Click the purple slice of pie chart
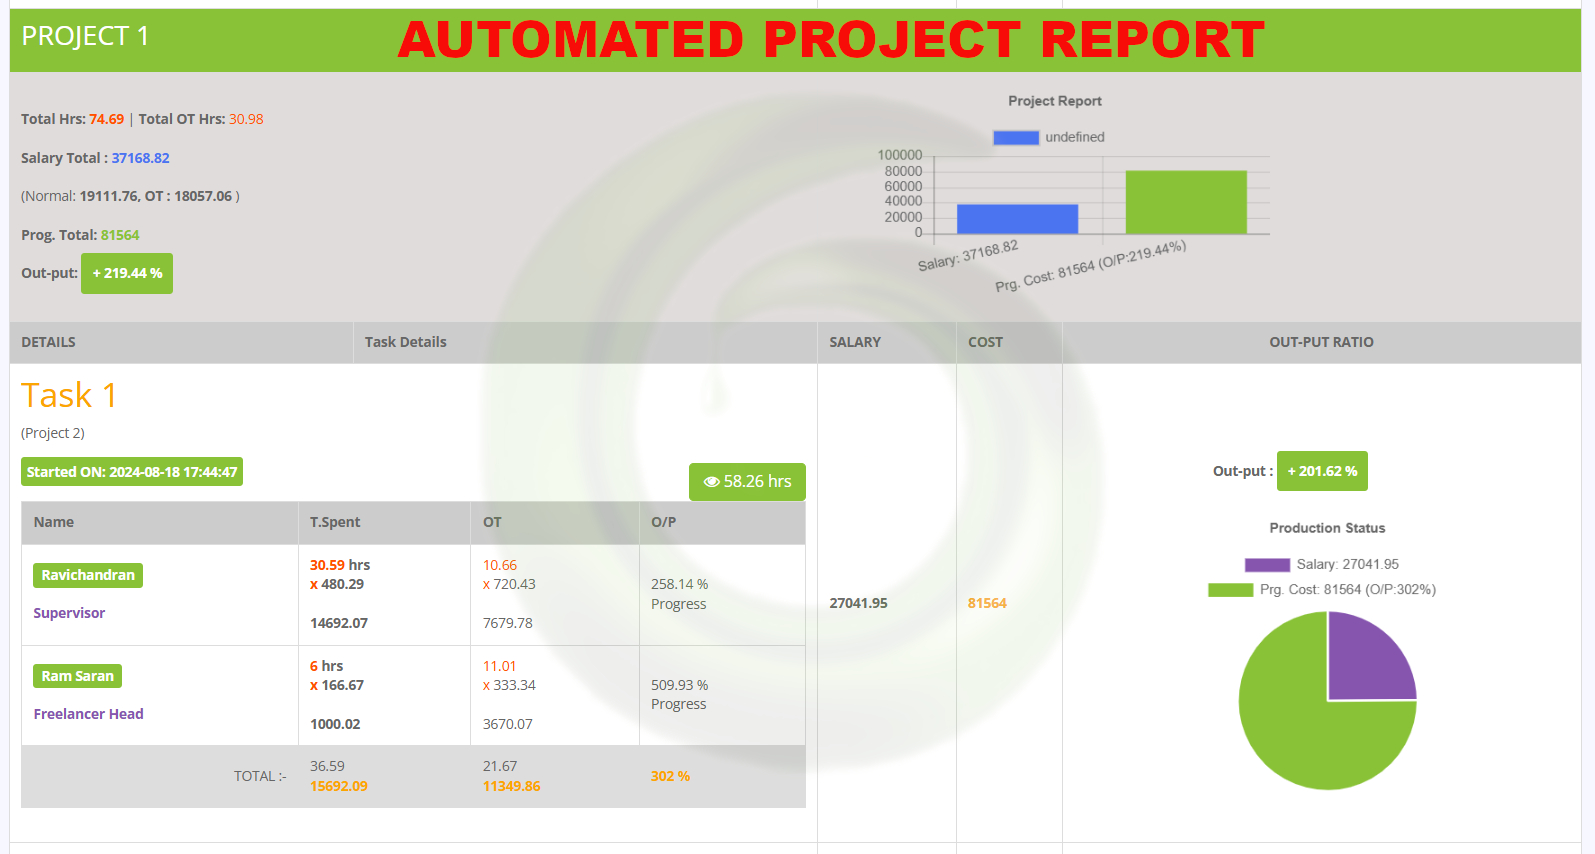This screenshot has height=854, width=1595. point(1366,662)
